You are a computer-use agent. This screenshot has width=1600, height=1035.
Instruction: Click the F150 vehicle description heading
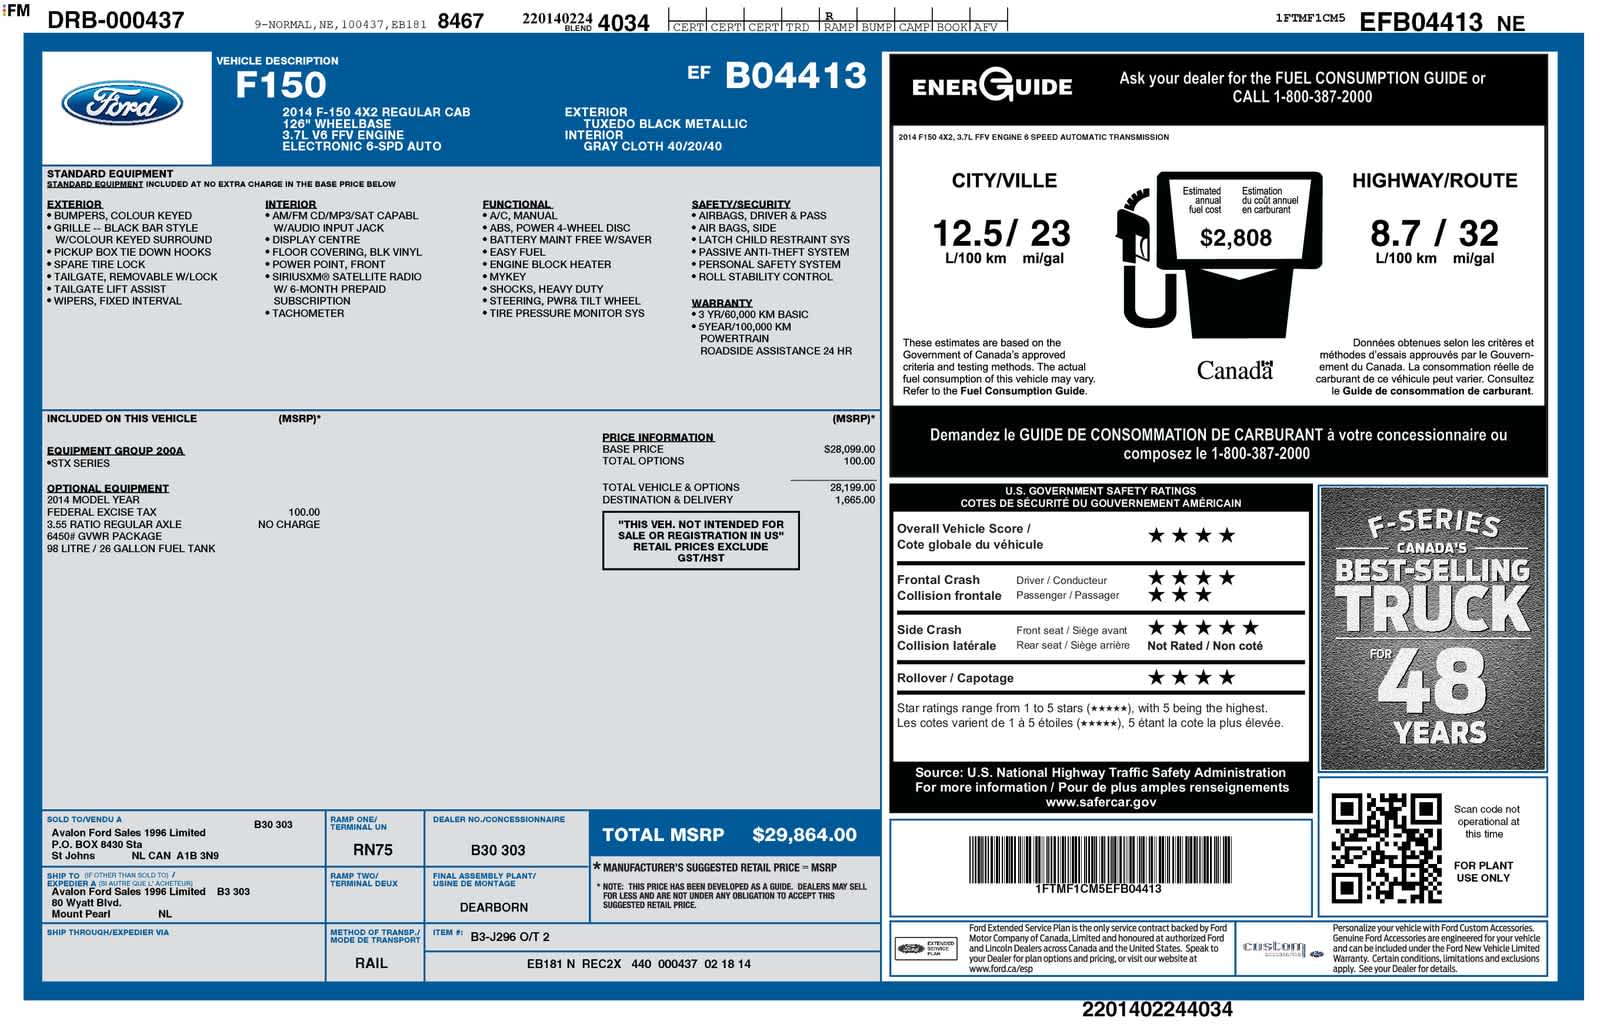coord(280,85)
